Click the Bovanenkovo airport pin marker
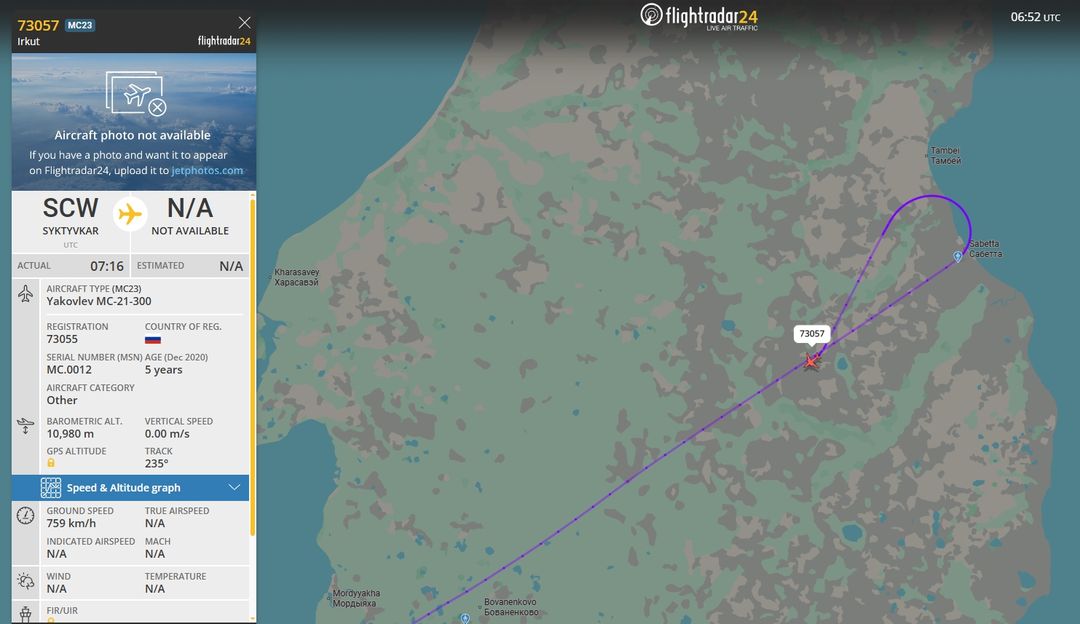The image size is (1080, 624). 466,618
